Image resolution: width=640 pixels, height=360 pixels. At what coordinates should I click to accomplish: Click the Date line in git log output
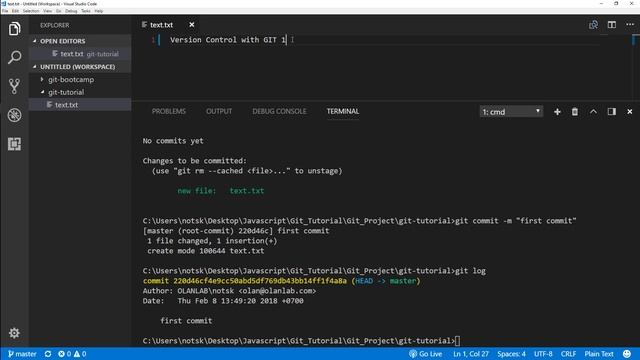click(x=223, y=301)
